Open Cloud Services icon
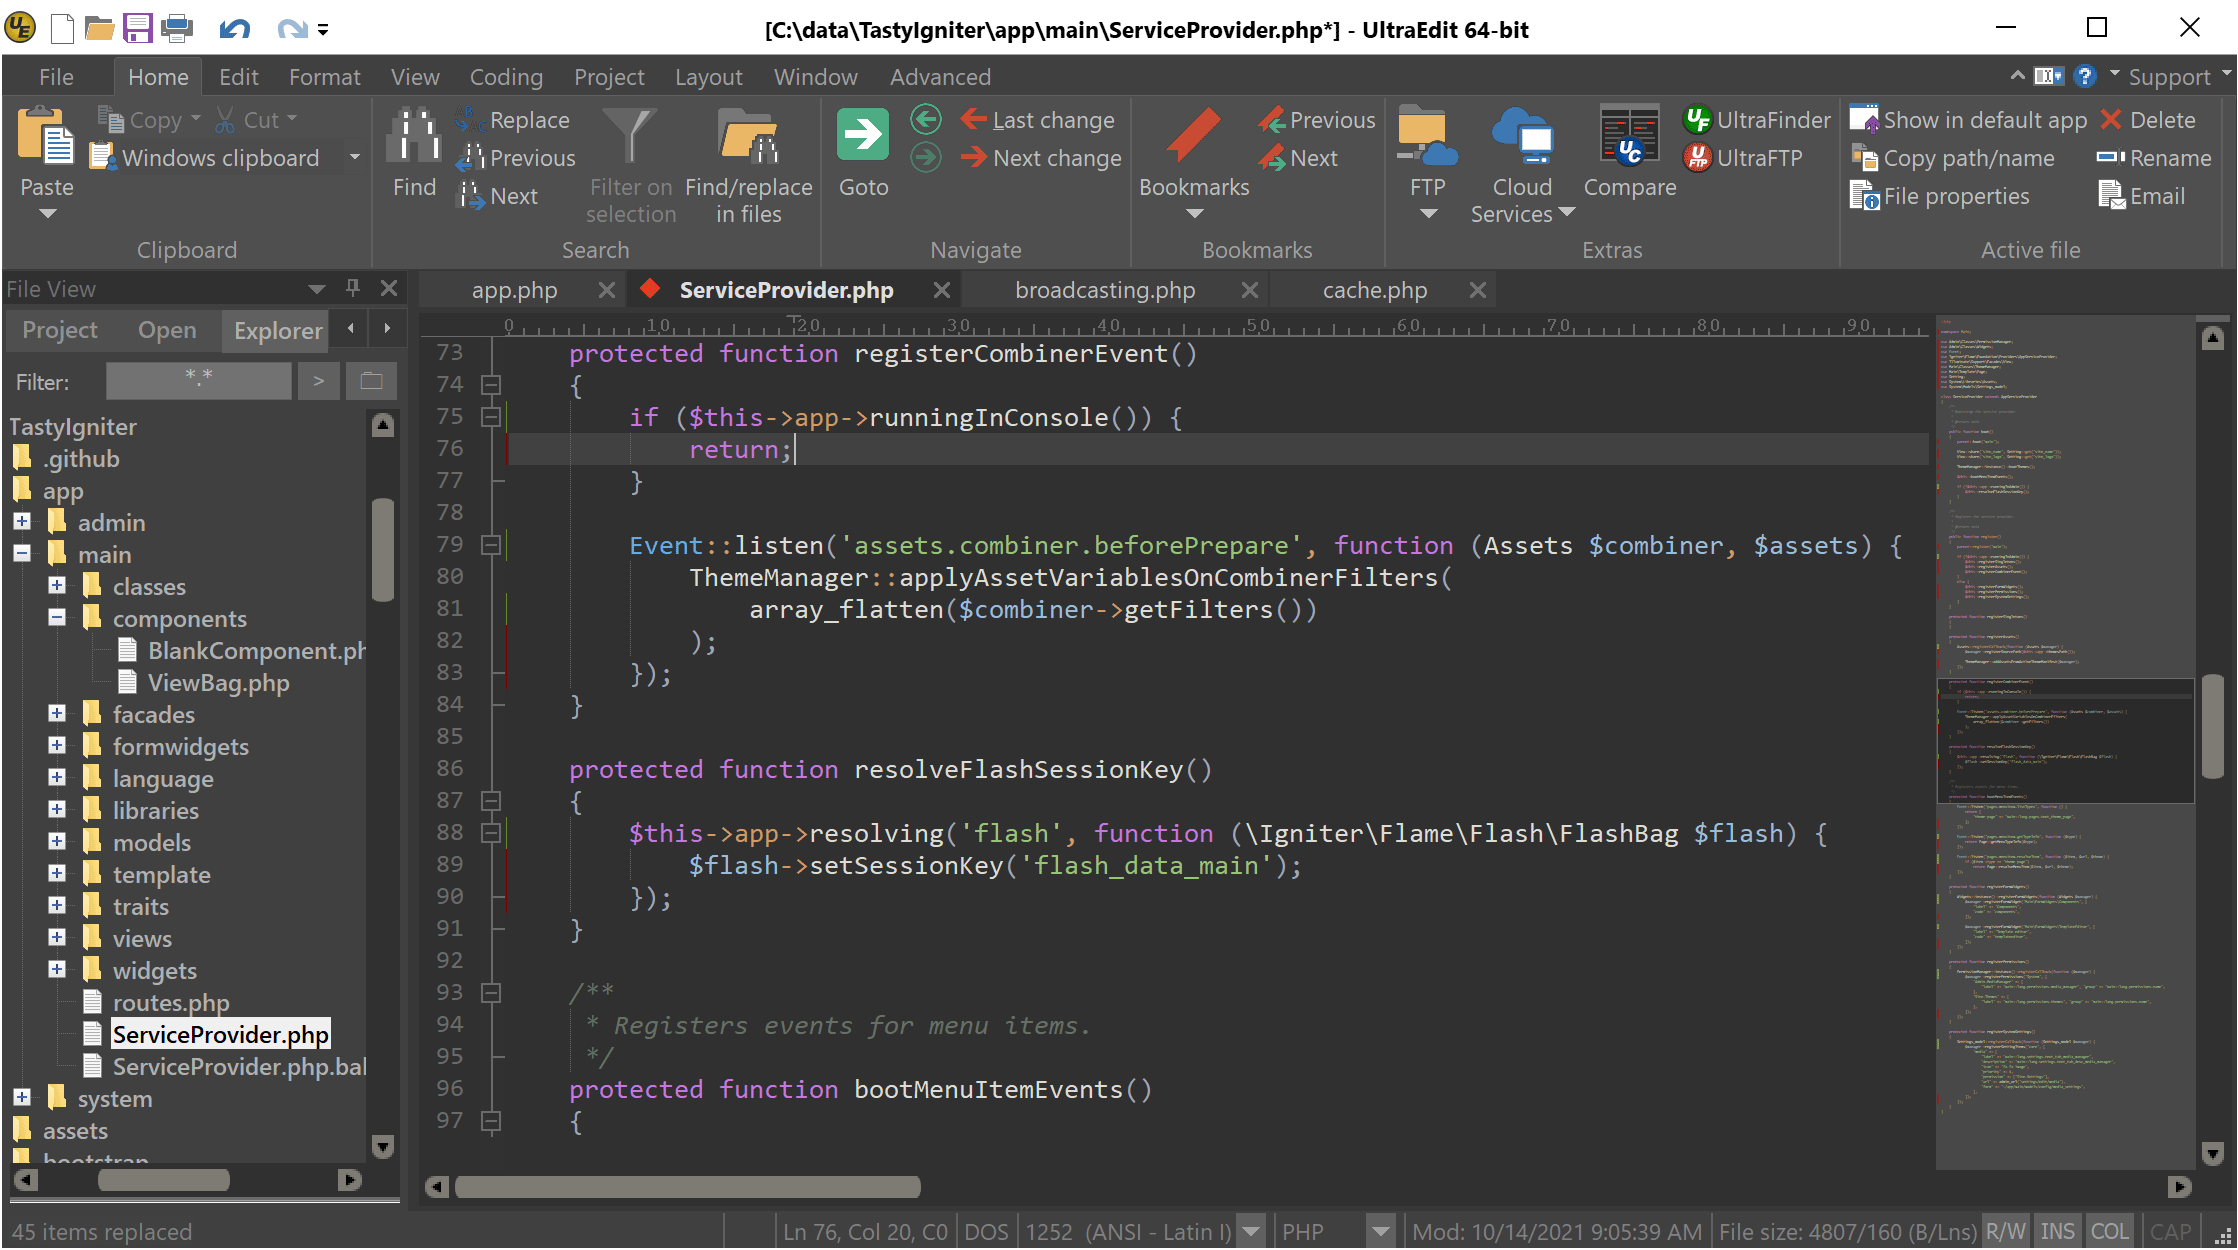Image resolution: width=2238 pixels, height=1250 pixels. pyautogui.click(x=1521, y=136)
